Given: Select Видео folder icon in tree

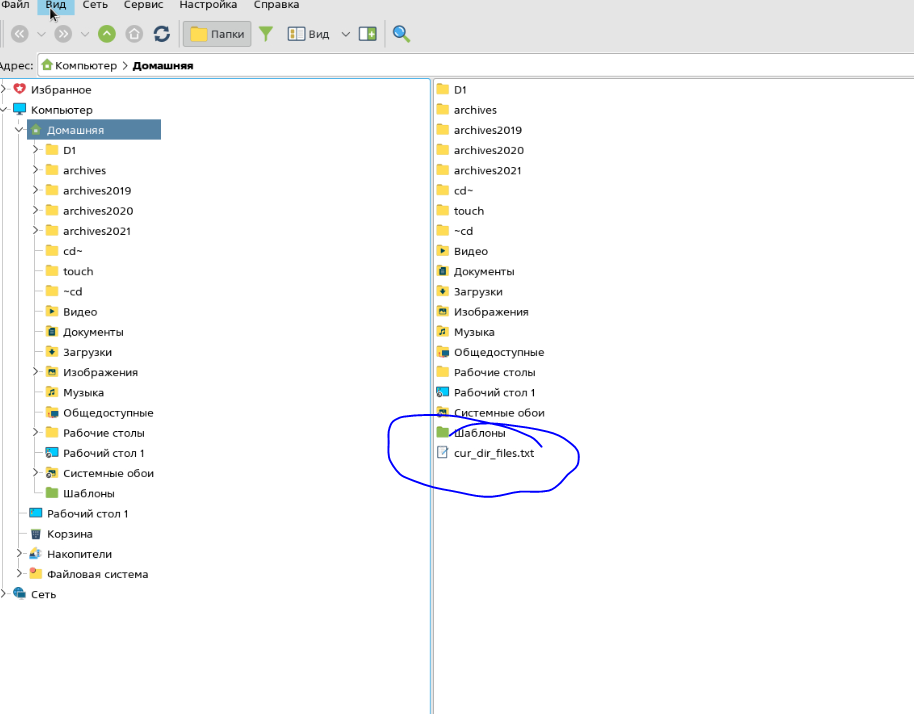Looking at the screenshot, I should pyautogui.click(x=52, y=311).
